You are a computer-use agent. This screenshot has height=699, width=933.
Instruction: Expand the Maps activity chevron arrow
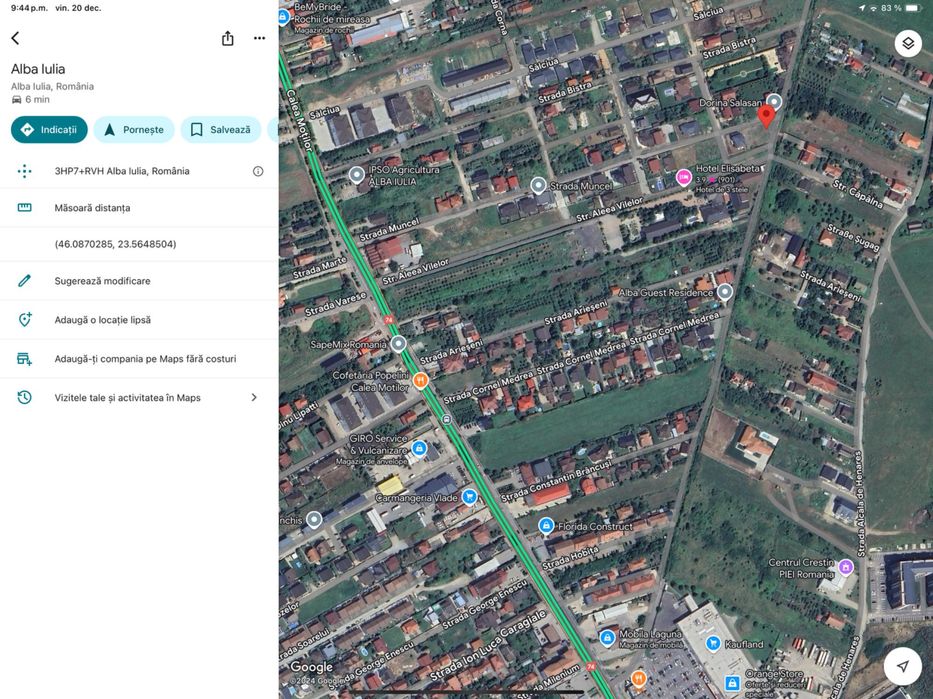point(254,397)
